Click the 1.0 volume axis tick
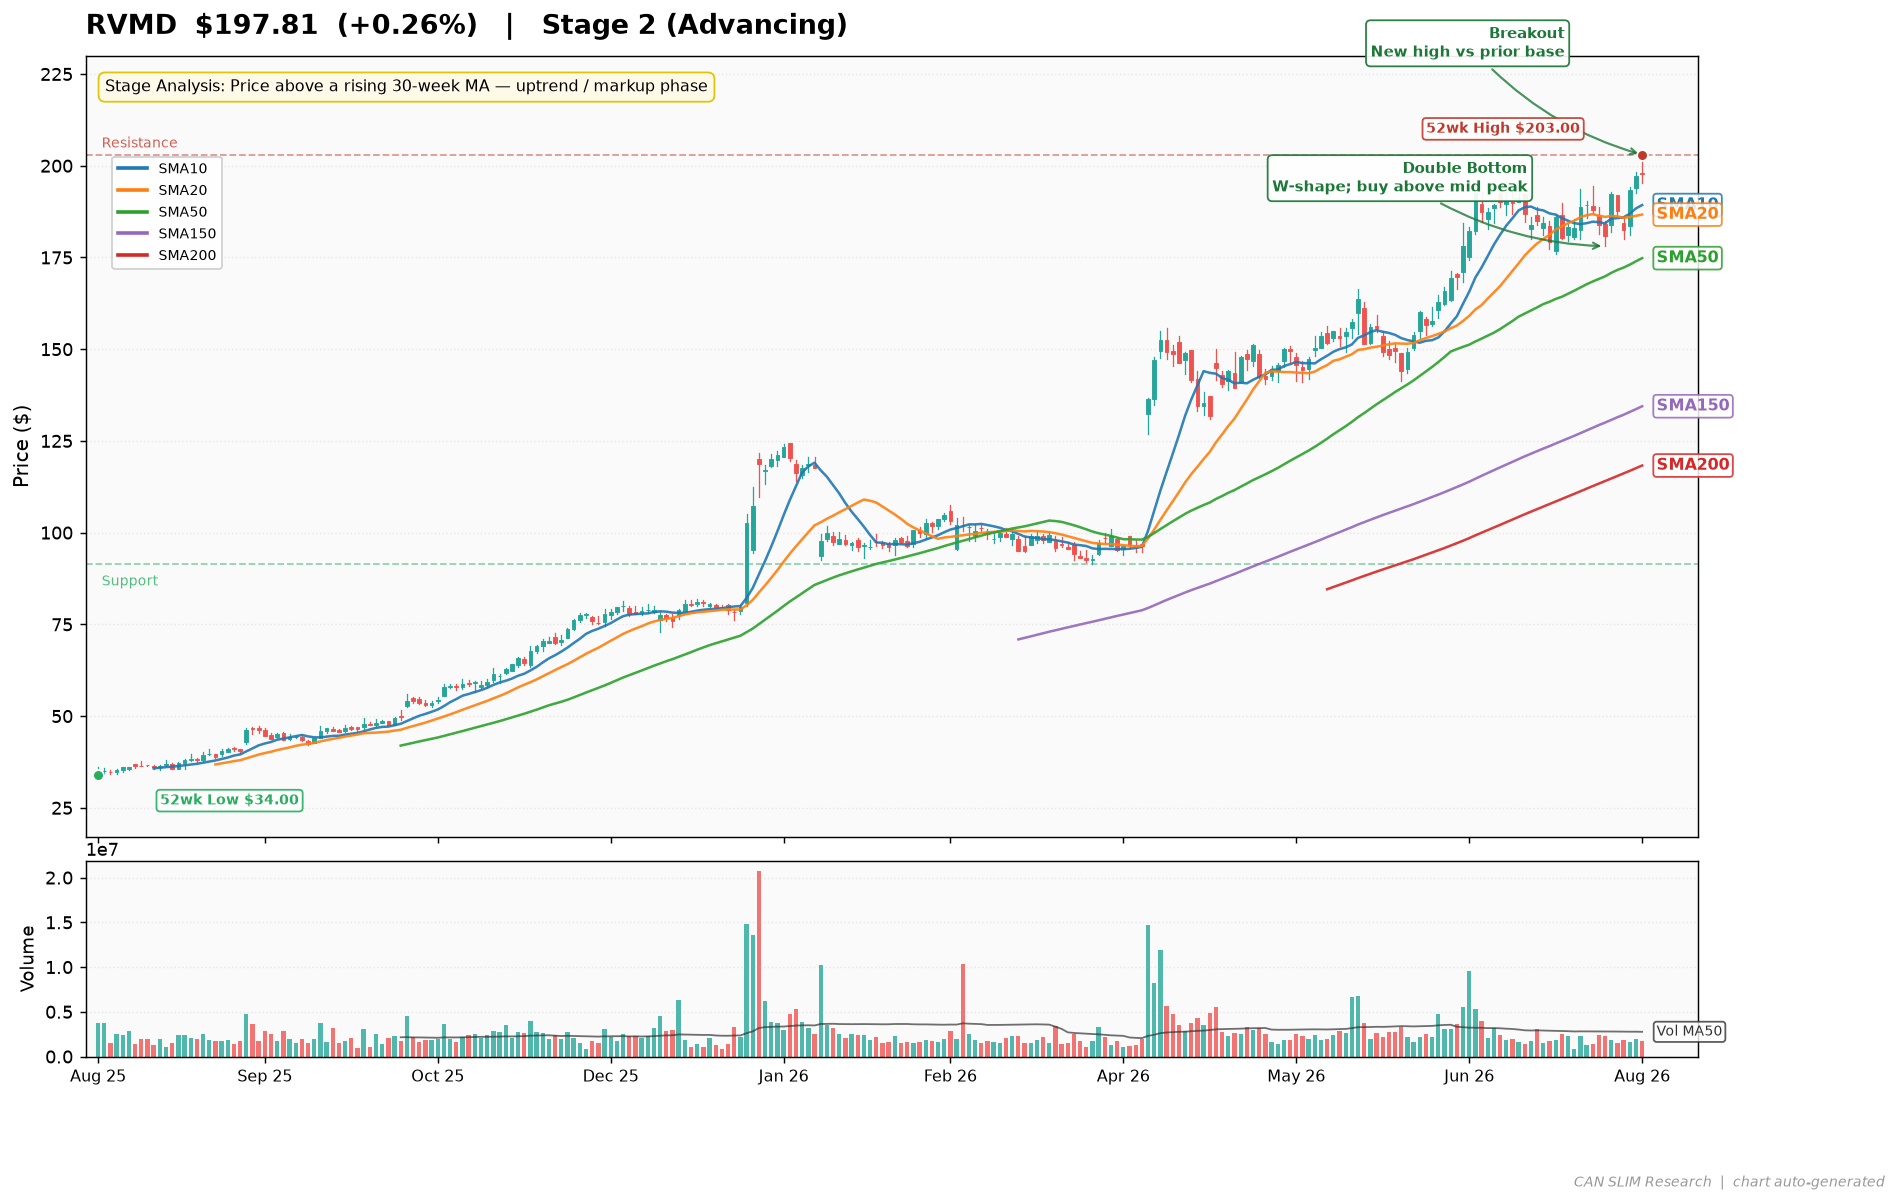Viewport: 1897px width, 1203px height. click(58, 968)
